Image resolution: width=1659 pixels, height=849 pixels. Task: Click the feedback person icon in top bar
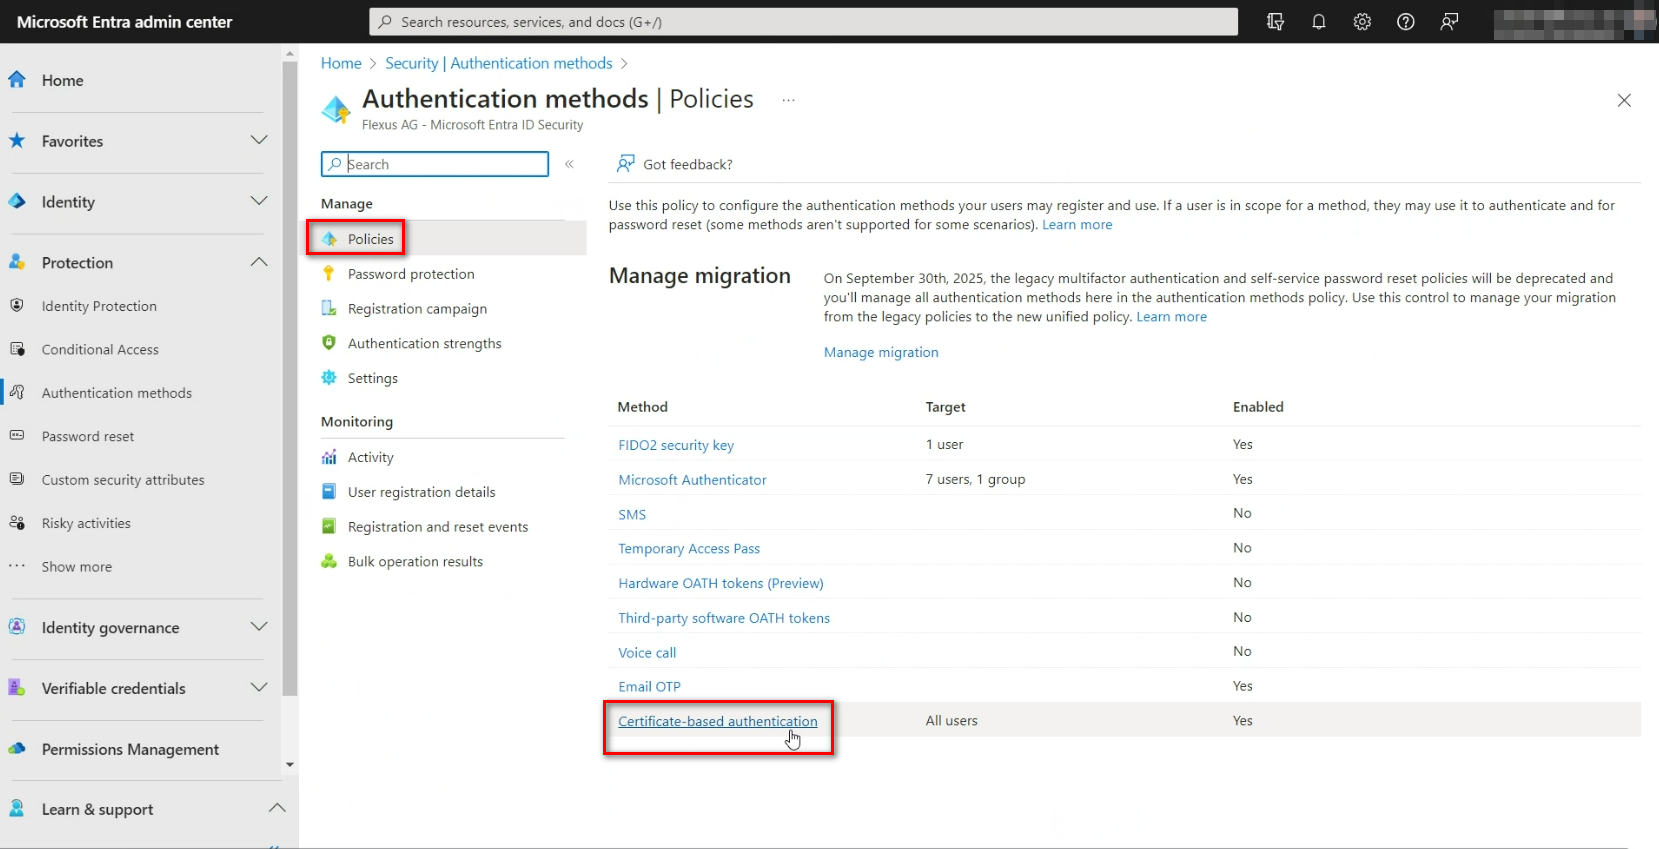(x=1449, y=22)
